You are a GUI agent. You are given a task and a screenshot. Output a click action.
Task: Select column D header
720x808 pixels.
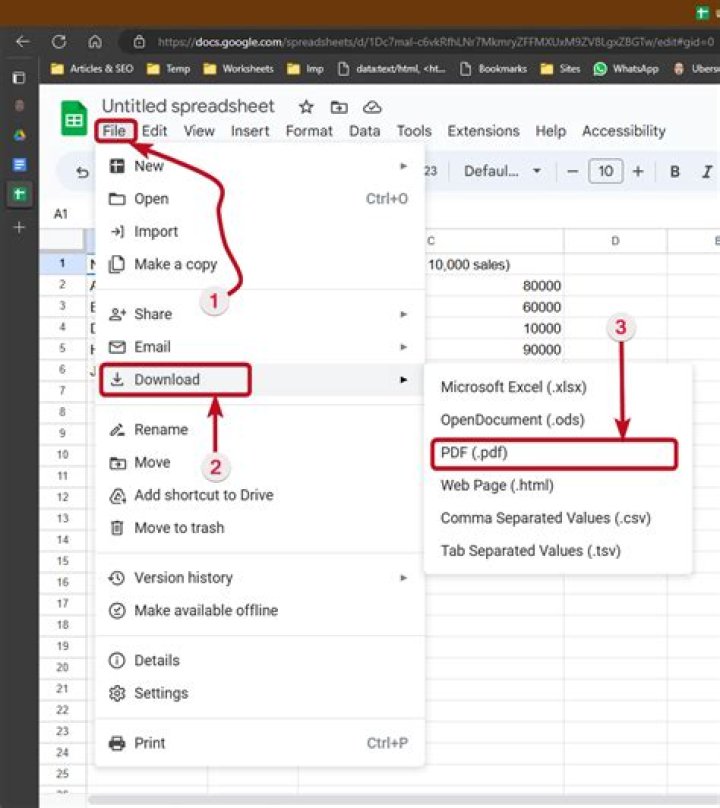click(615, 241)
